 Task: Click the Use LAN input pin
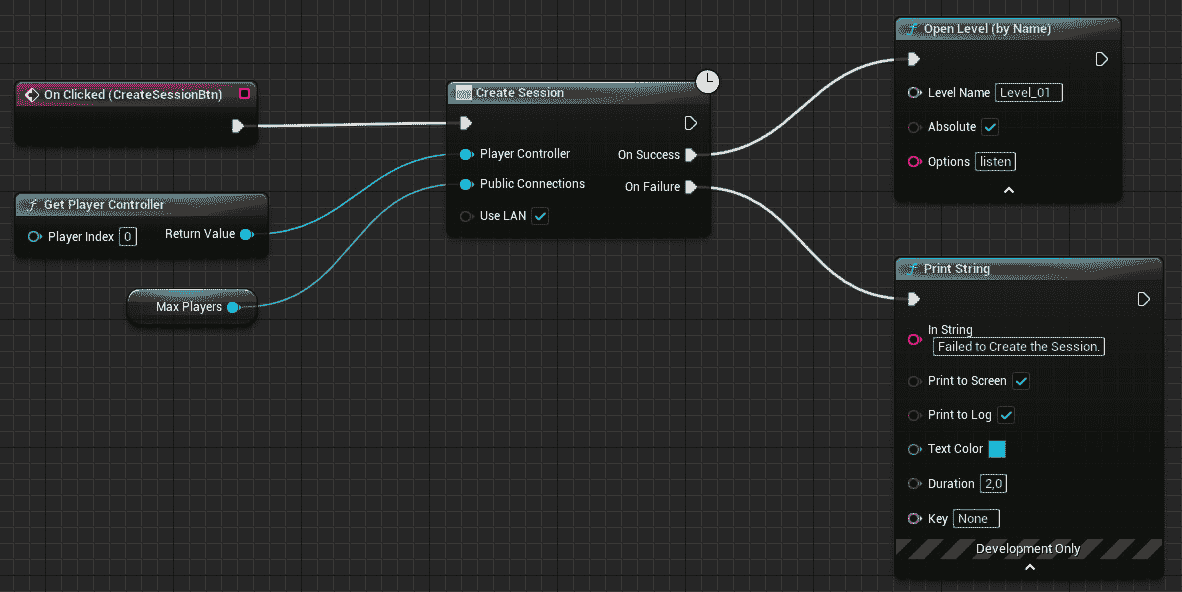467,216
